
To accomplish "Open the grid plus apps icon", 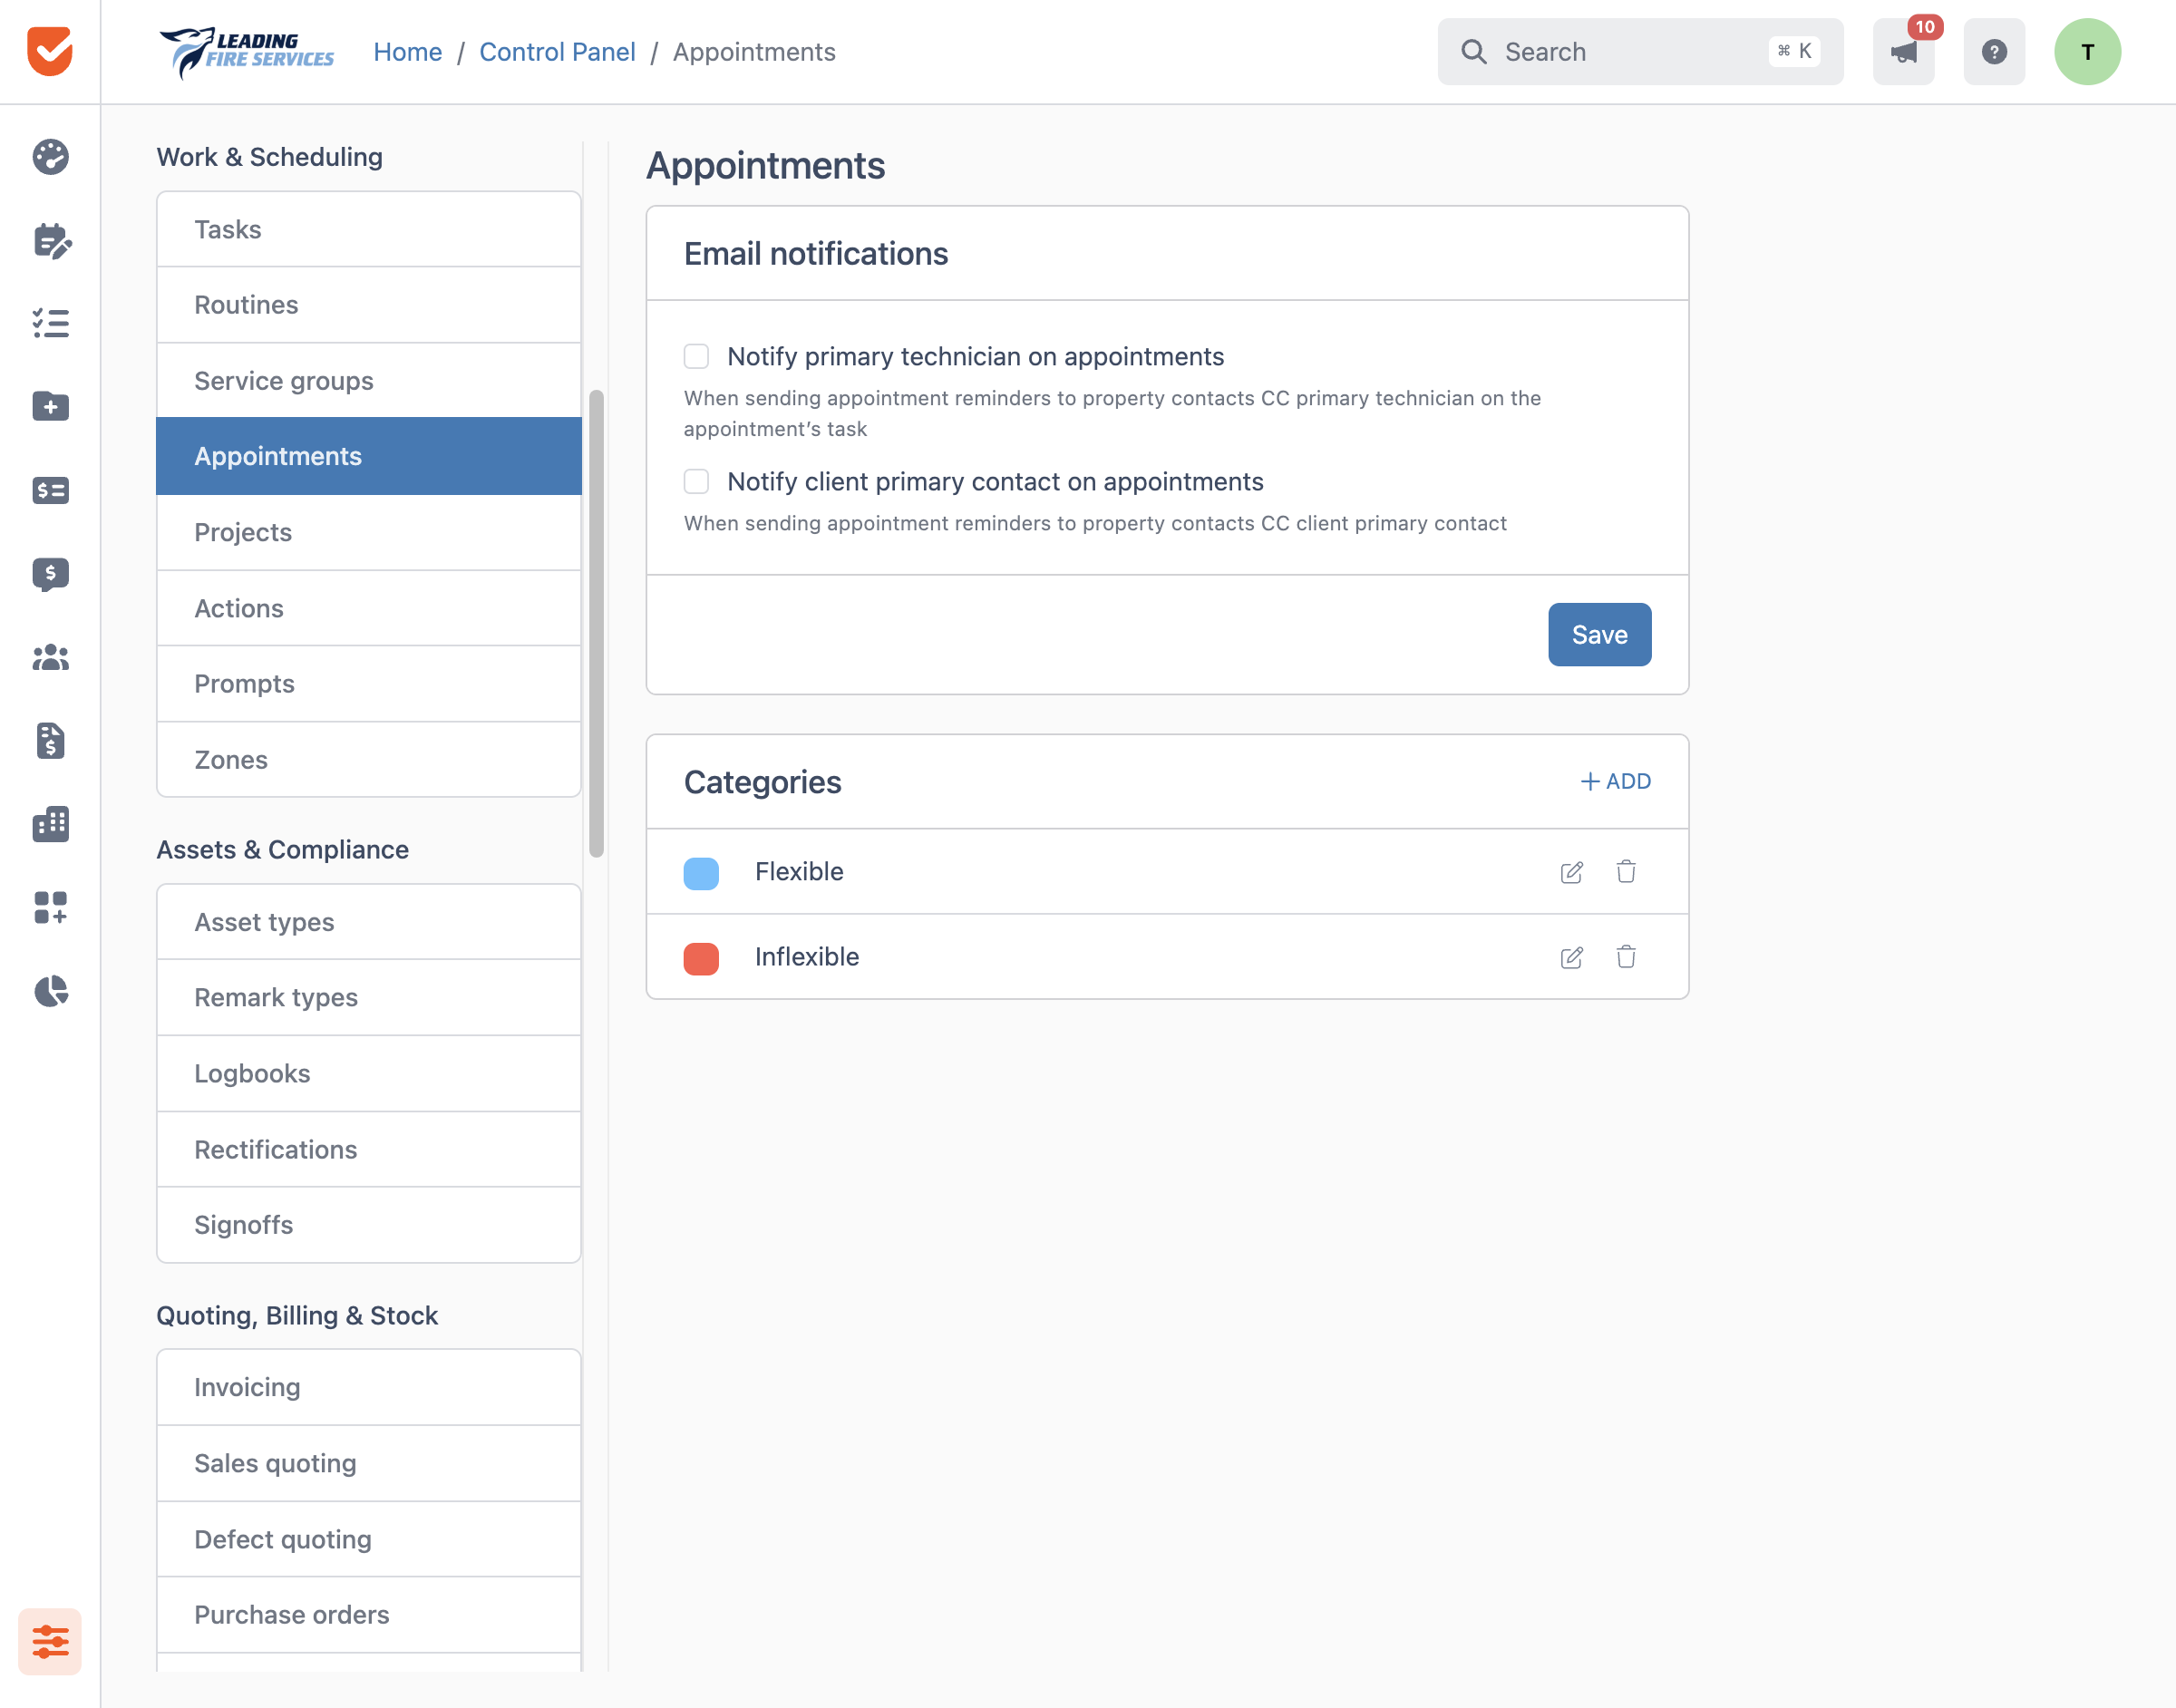I will tap(50, 908).
